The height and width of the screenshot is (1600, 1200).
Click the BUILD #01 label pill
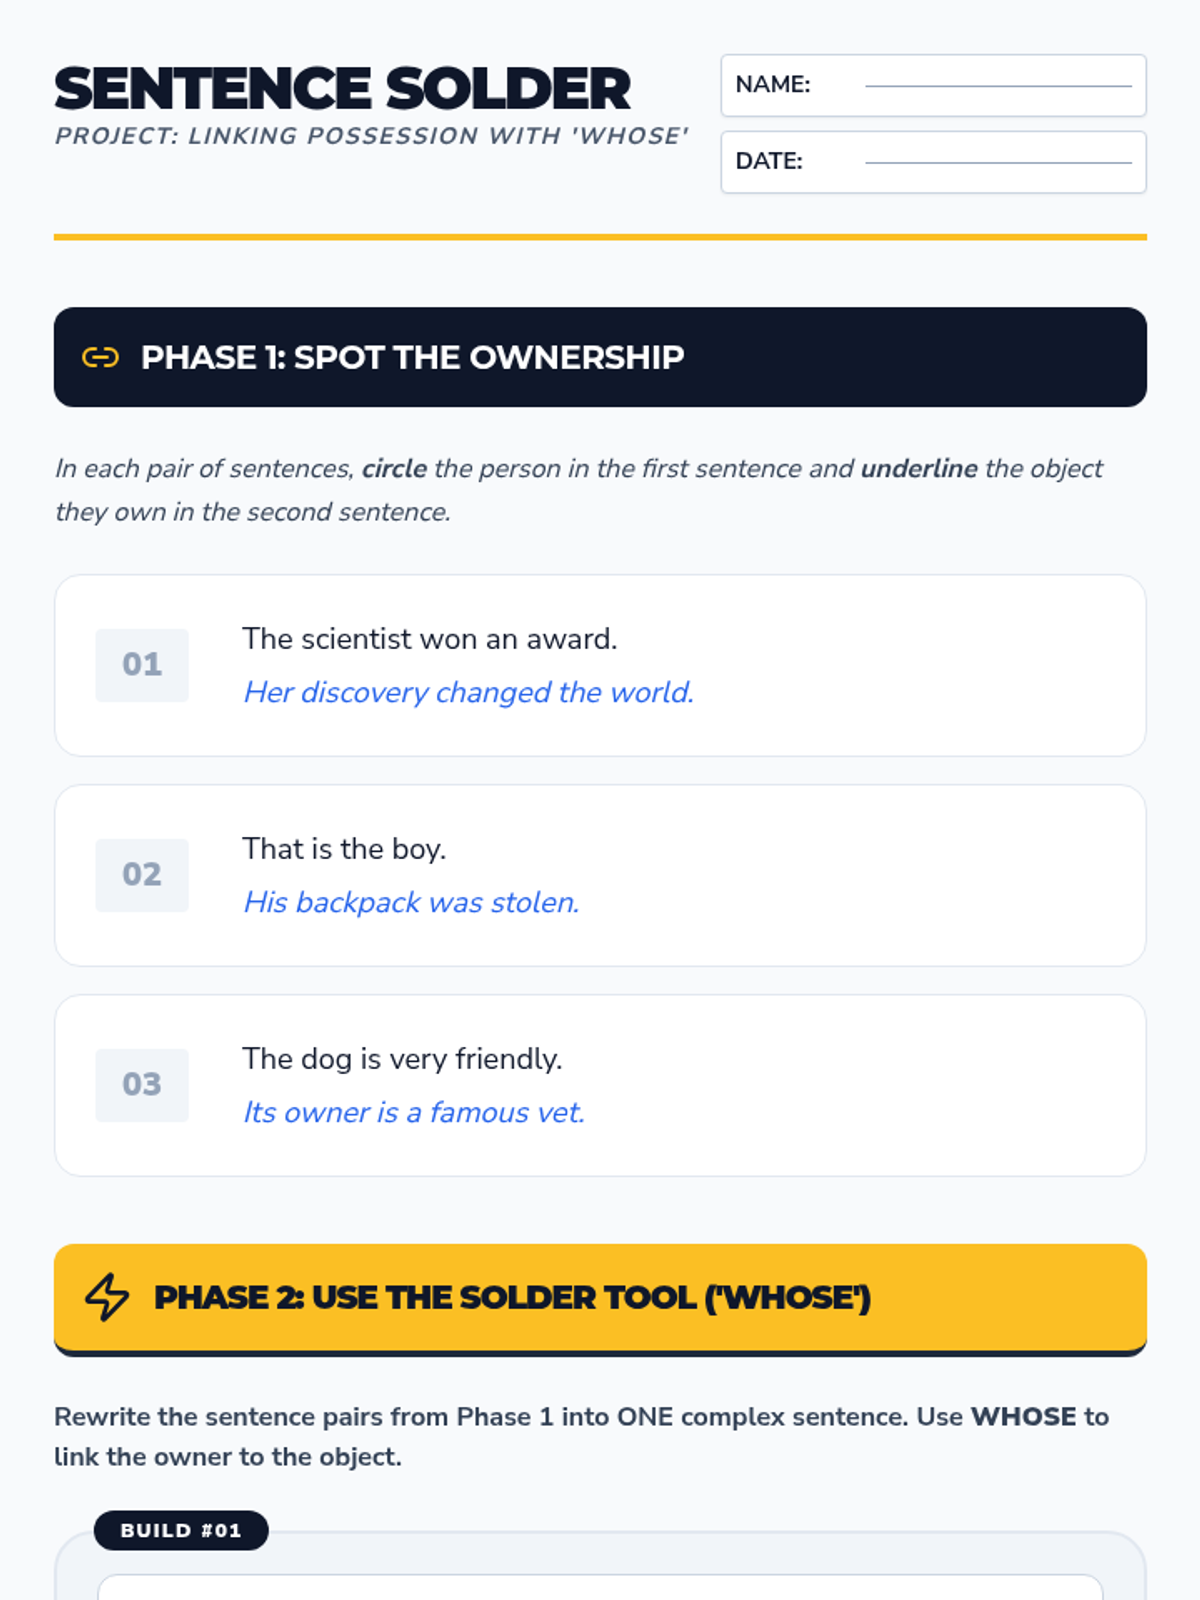[x=181, y=1530]
